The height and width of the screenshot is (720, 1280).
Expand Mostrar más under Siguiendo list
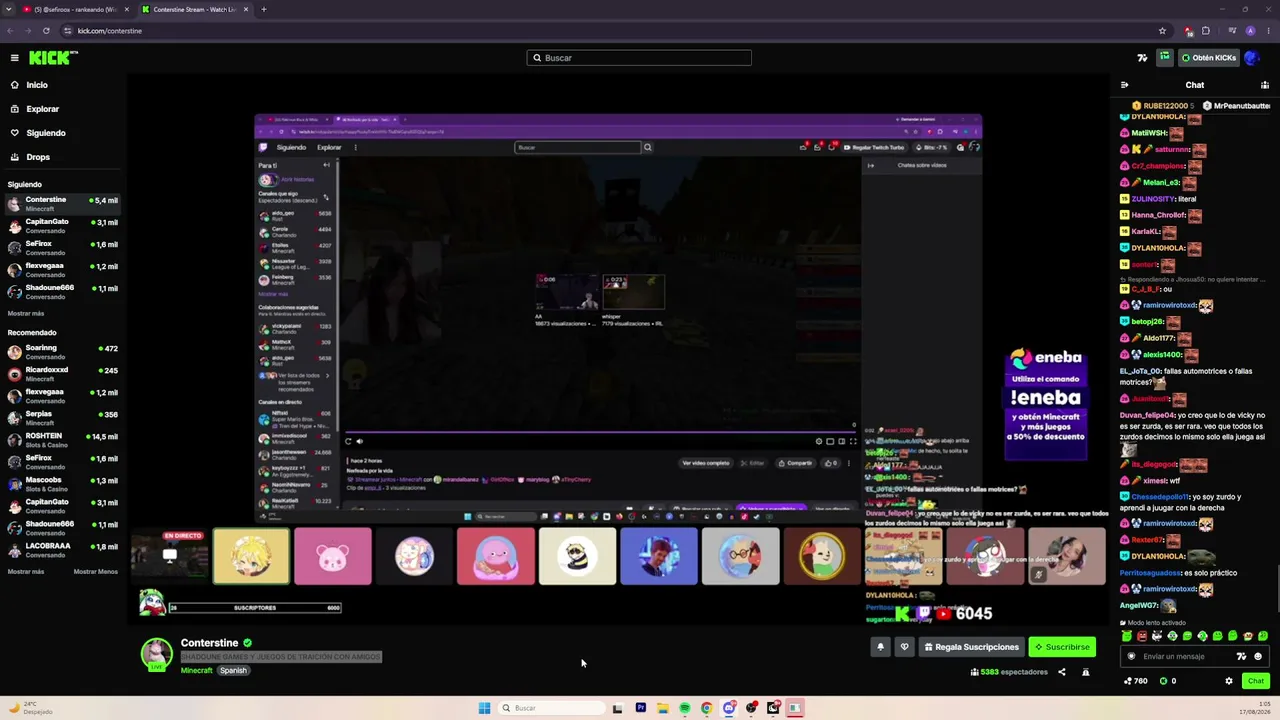26,314
